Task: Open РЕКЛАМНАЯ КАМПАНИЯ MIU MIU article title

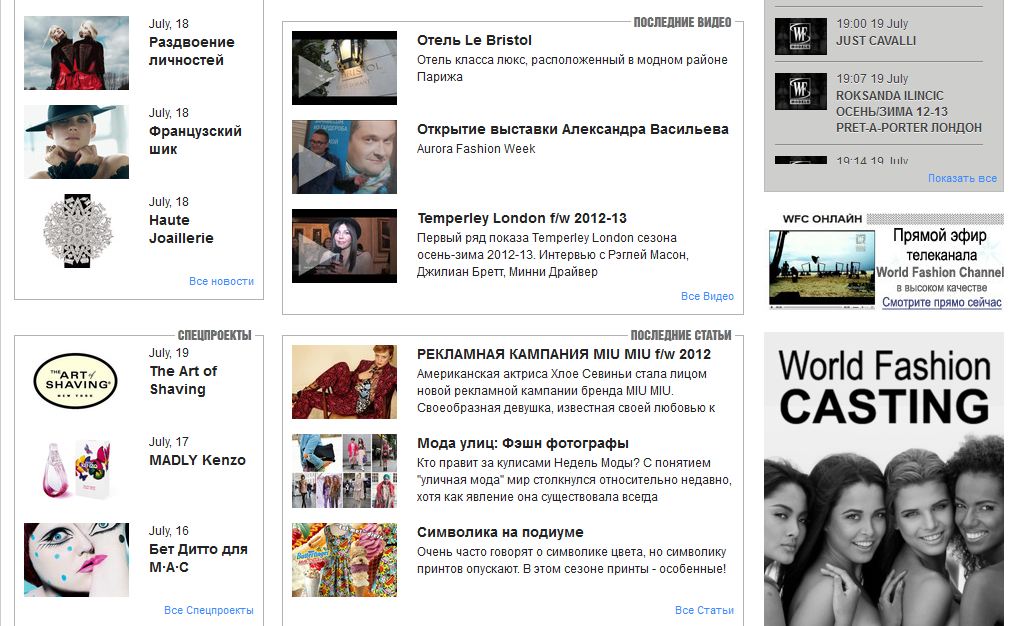Action: pyautogui.click(x=564, y=354)
